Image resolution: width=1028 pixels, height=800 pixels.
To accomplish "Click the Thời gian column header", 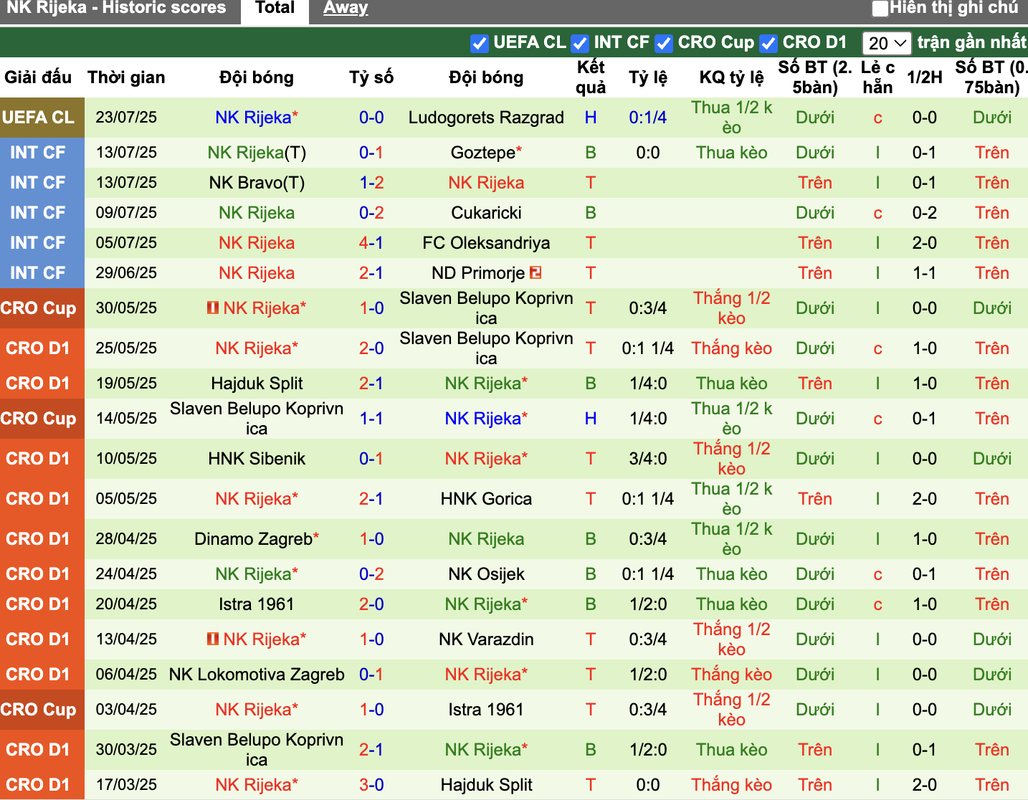I will 126,77.
